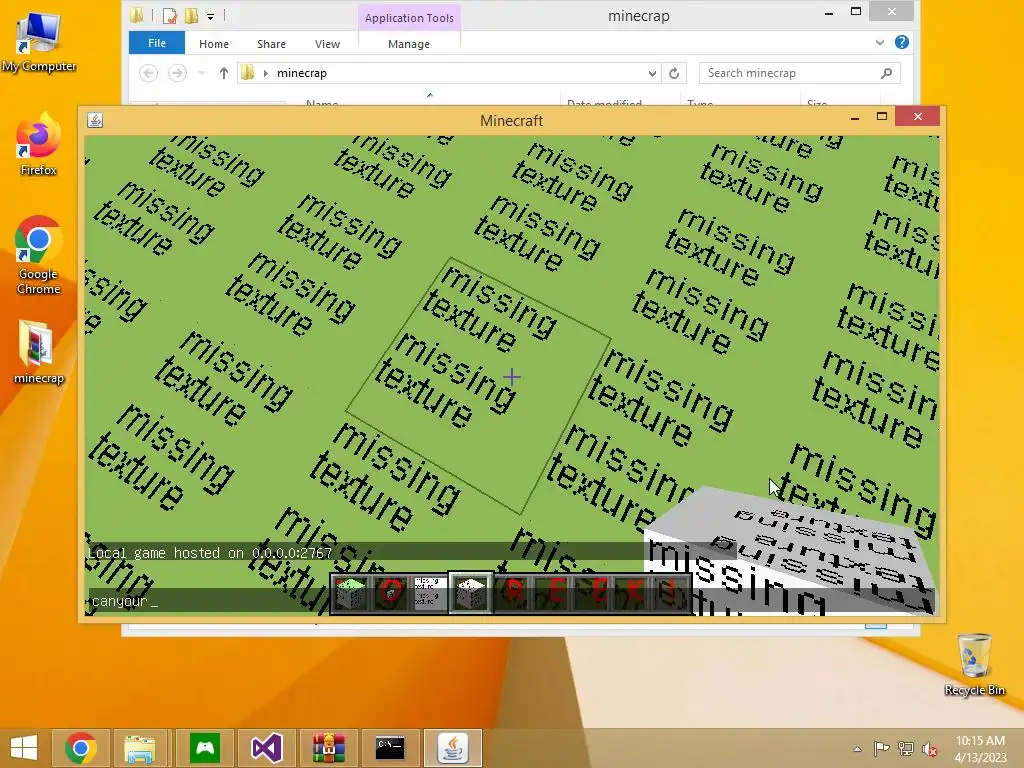This screenshot has width=1024, height=768.
Task: Select the red R slot in the hotbar
Action: point(513,593)
